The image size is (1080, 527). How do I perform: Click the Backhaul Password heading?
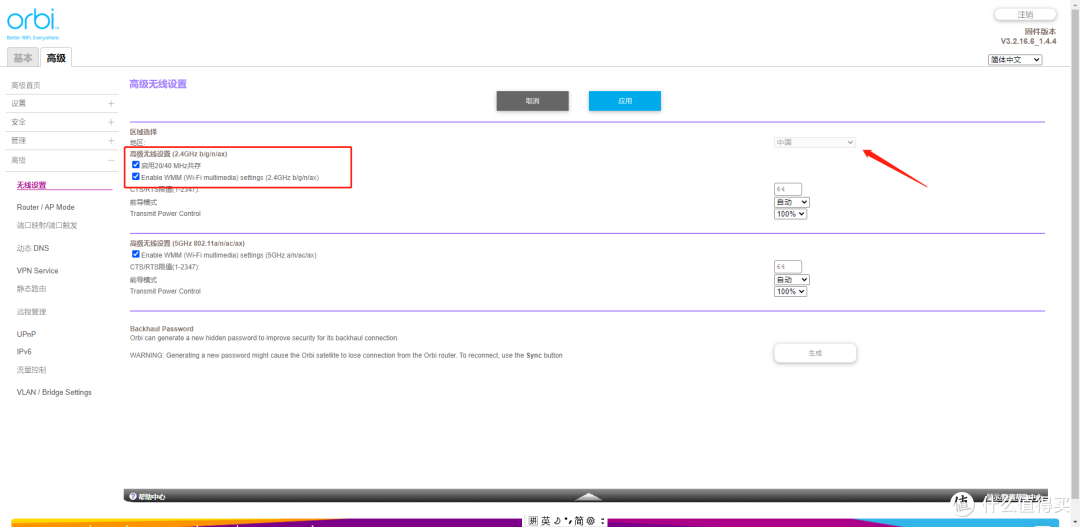161,329
